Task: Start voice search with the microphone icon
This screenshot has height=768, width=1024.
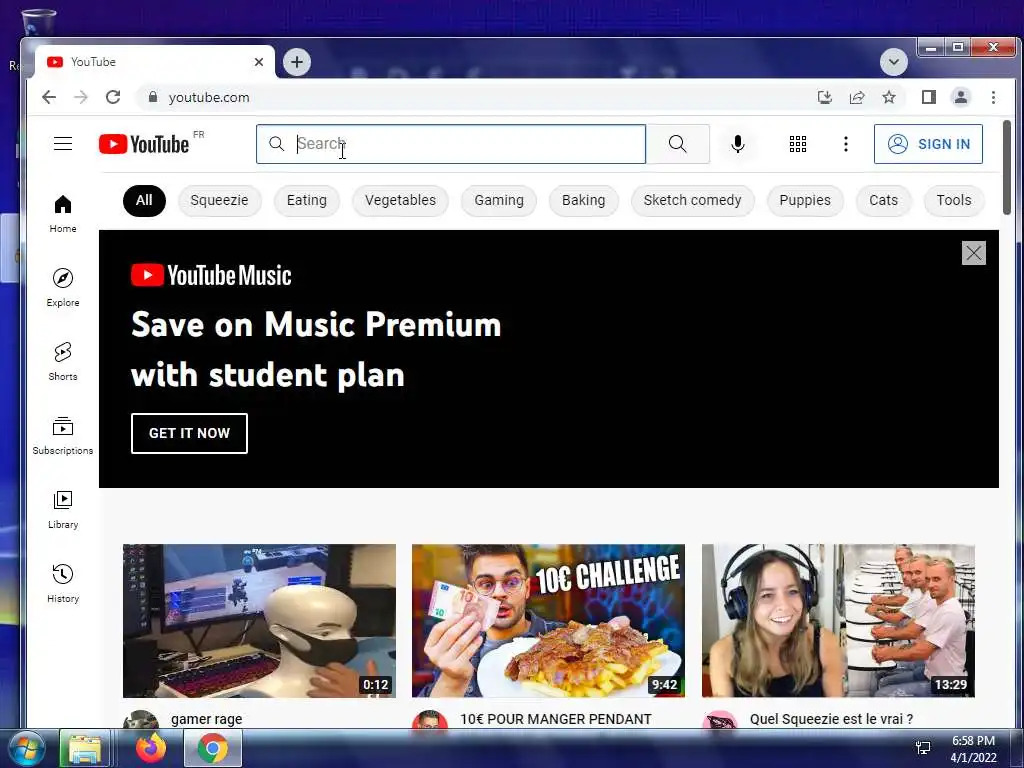Action: pos(737,144)
